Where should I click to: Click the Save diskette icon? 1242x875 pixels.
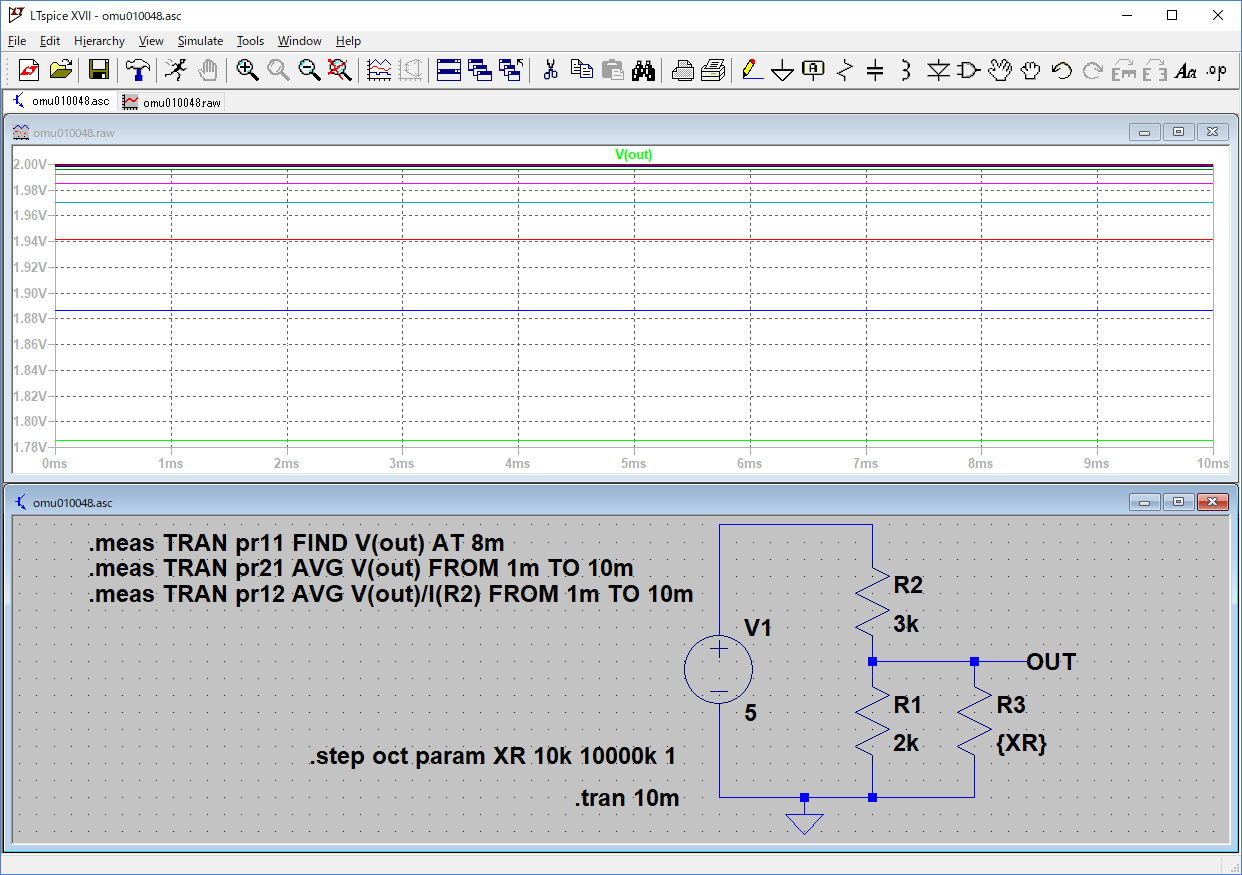tap(98, 70)
